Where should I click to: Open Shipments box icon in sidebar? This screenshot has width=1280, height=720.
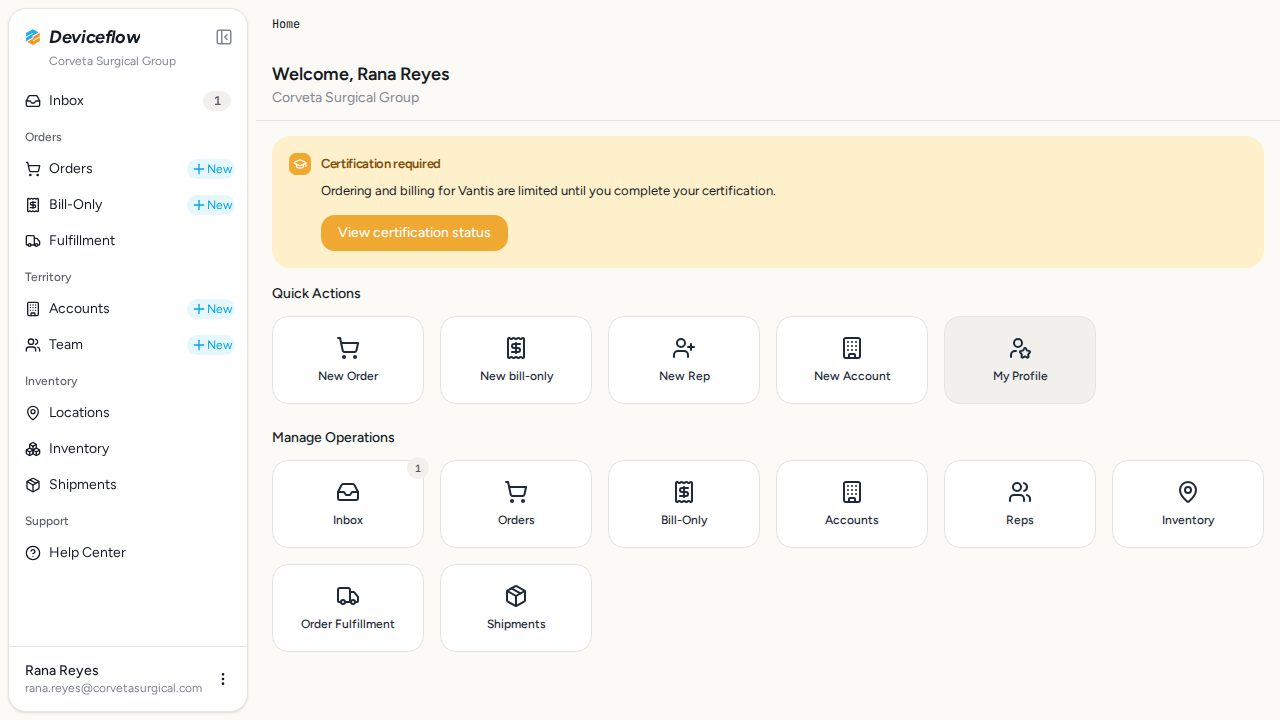click(x=33, y=485)
